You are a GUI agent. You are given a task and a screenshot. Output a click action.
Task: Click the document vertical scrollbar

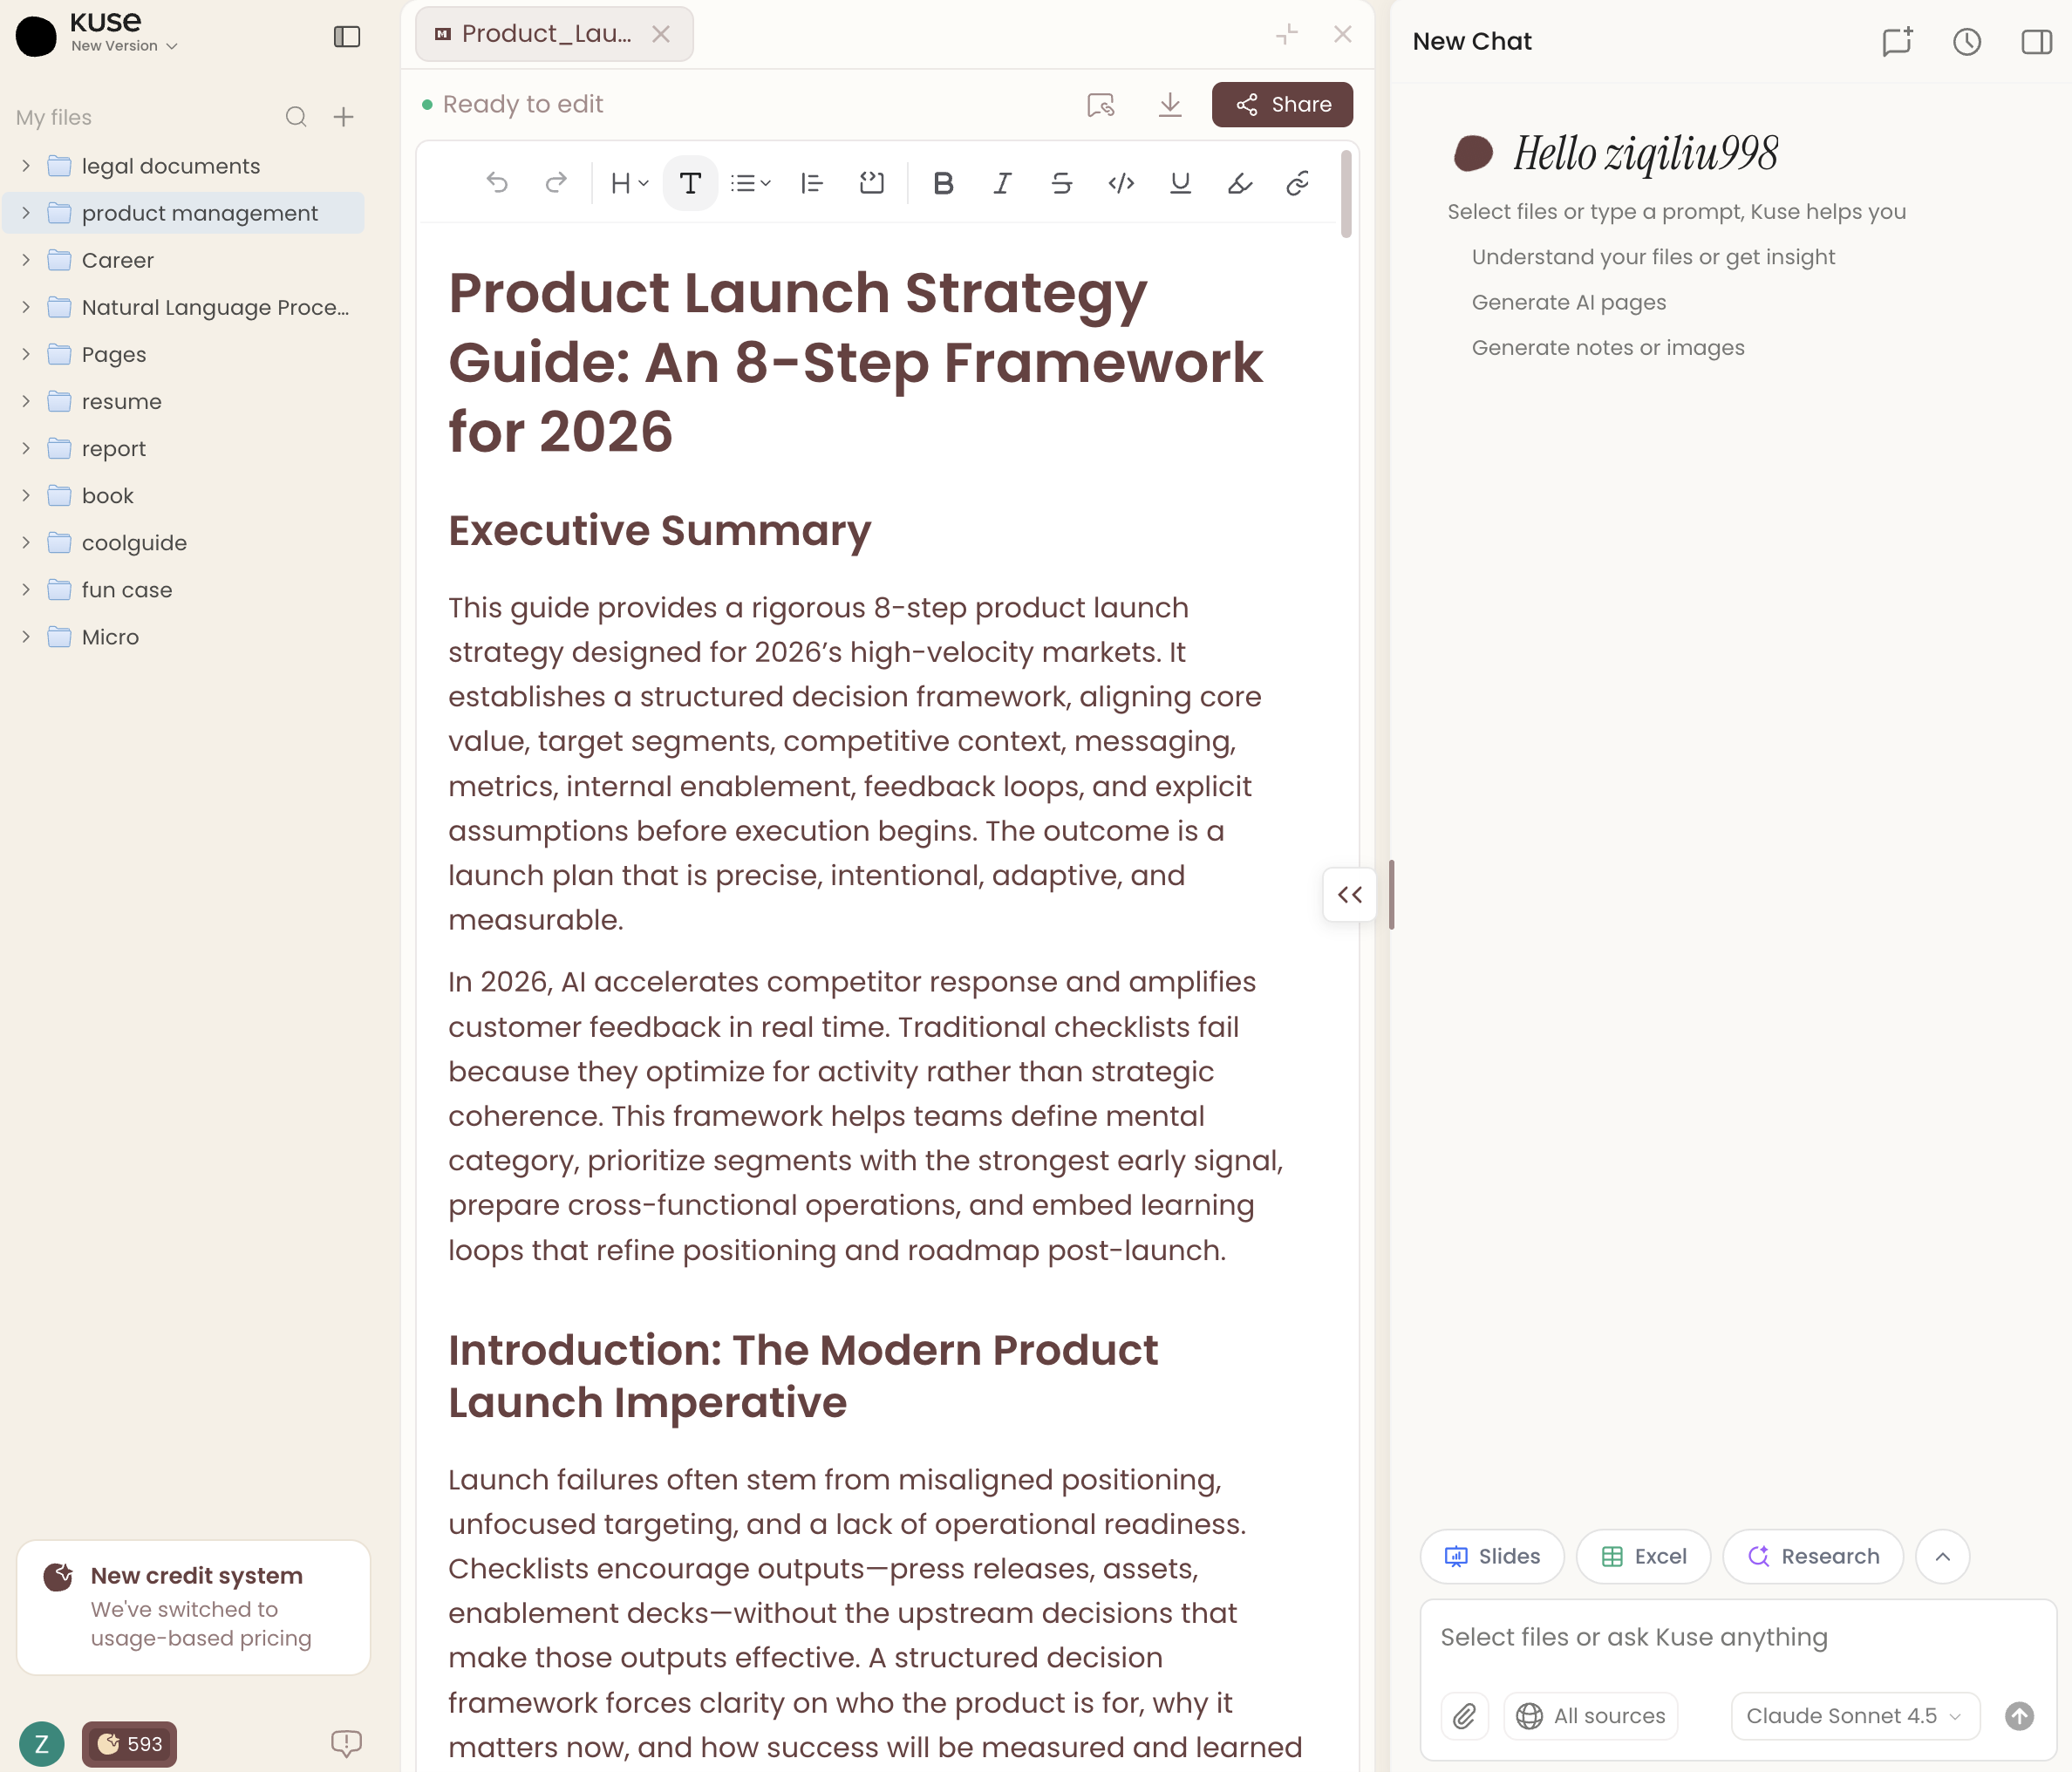(1346, 195)
